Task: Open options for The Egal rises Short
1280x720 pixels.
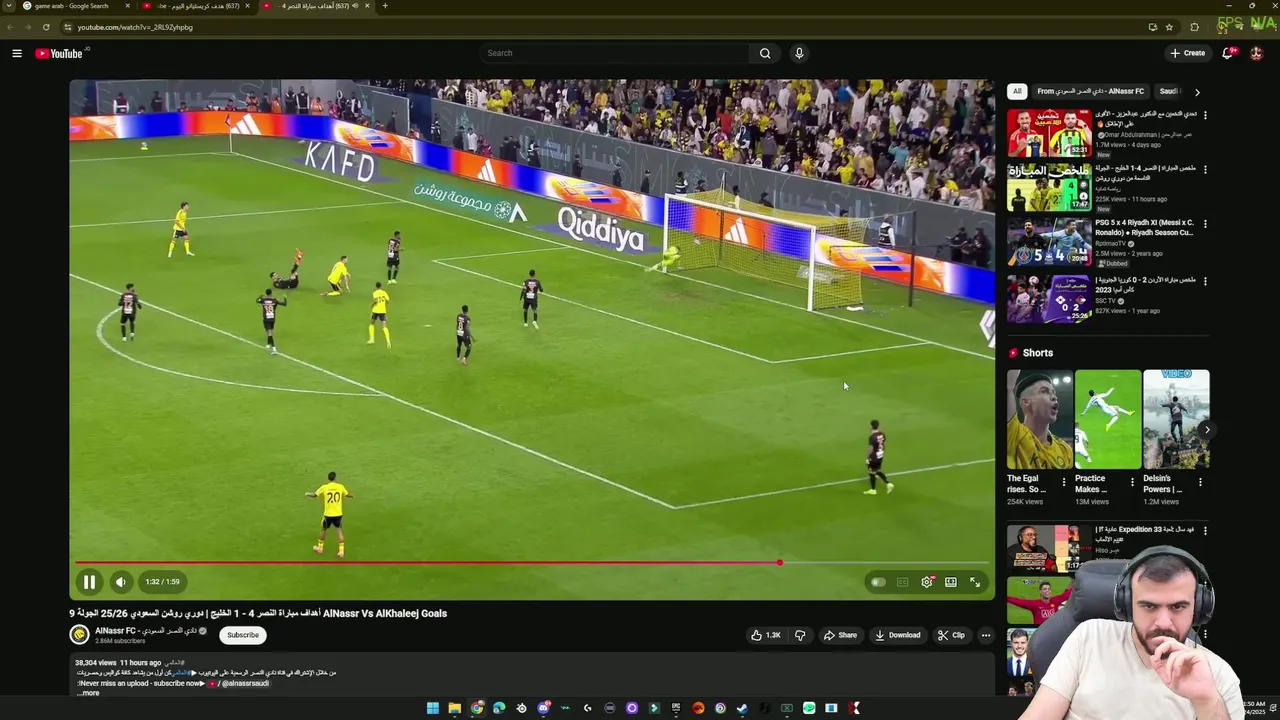Action: 1064,482
